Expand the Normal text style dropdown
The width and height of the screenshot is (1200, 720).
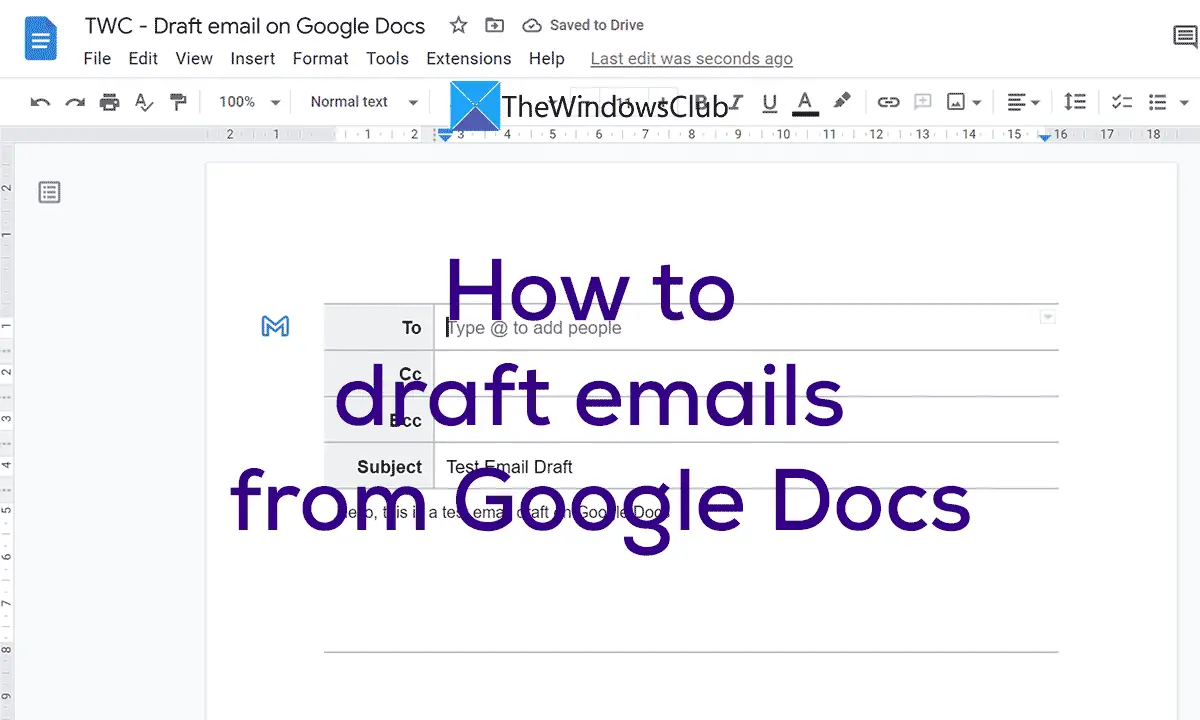[364, 102]
